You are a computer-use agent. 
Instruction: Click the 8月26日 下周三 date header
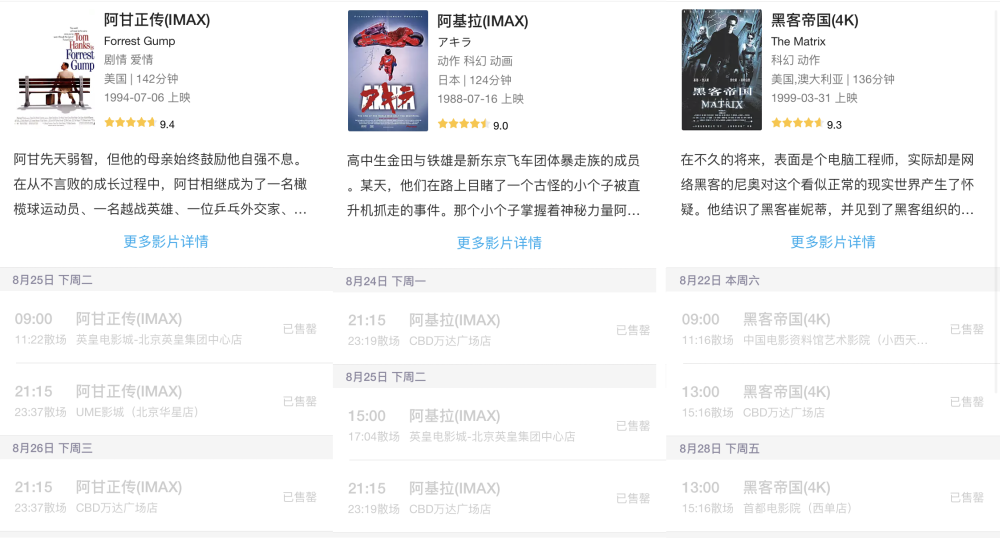coord(166,448)
